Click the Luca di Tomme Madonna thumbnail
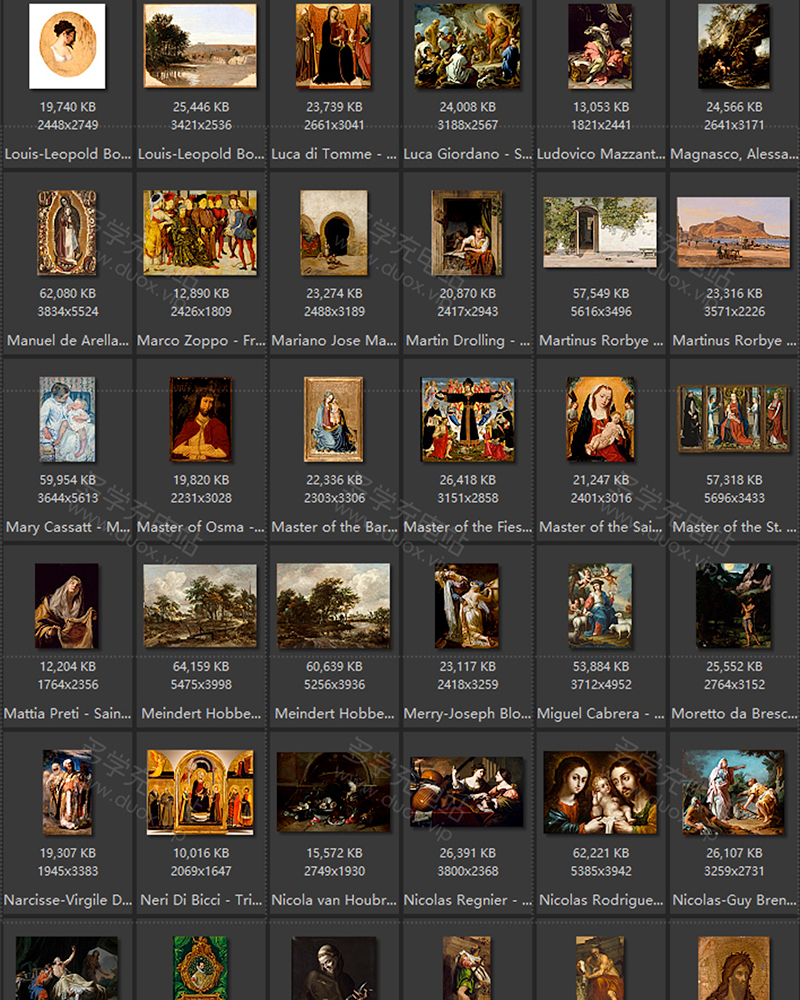 click(333, 46)
